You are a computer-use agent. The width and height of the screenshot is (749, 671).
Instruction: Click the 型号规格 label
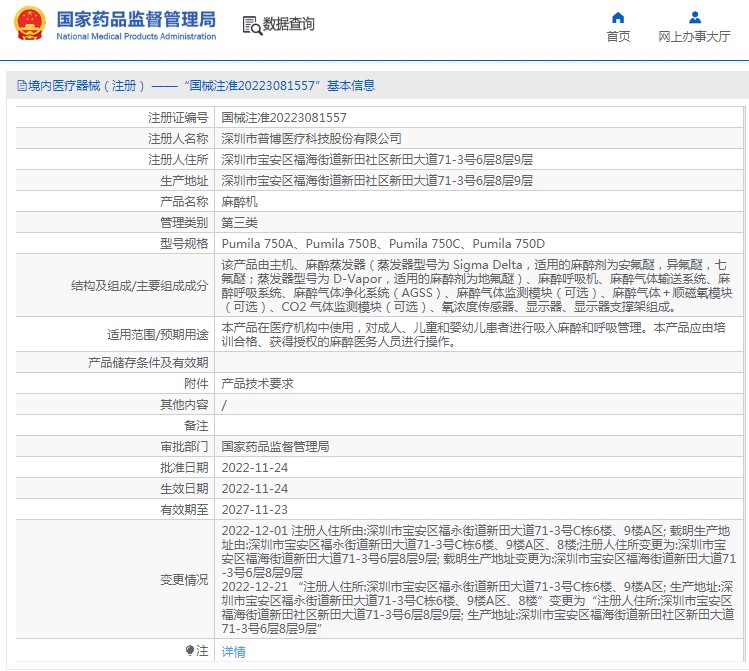click(x=184, y=244)
